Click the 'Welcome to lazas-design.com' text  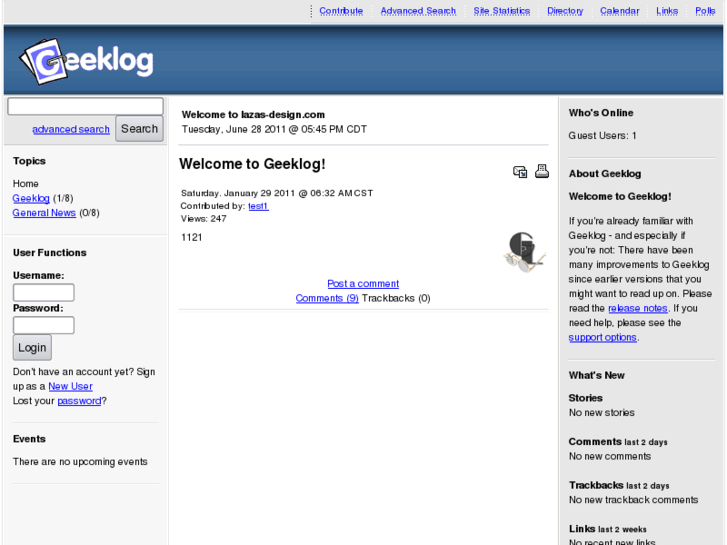click(253, 115)
